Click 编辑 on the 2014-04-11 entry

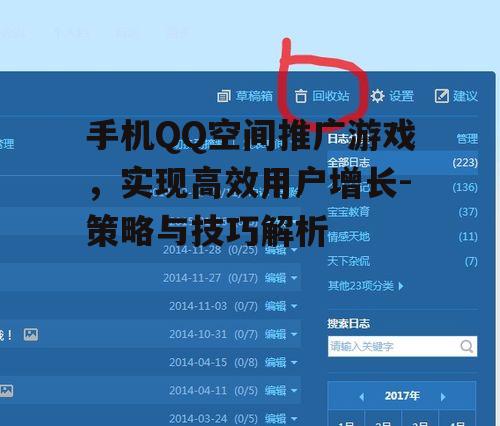275,390
